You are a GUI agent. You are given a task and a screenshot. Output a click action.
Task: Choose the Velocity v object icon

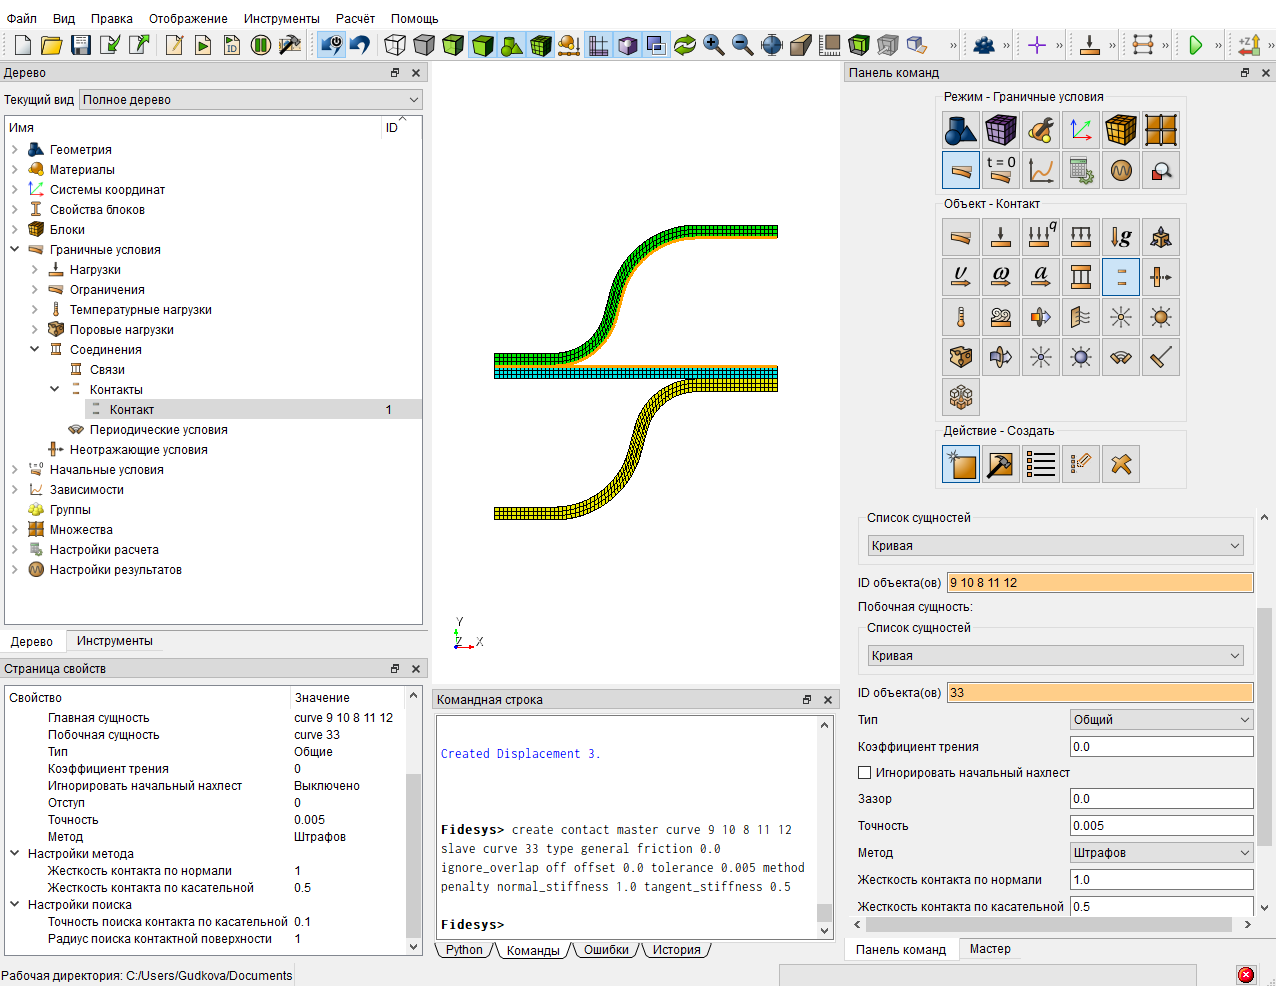(961, 277)
